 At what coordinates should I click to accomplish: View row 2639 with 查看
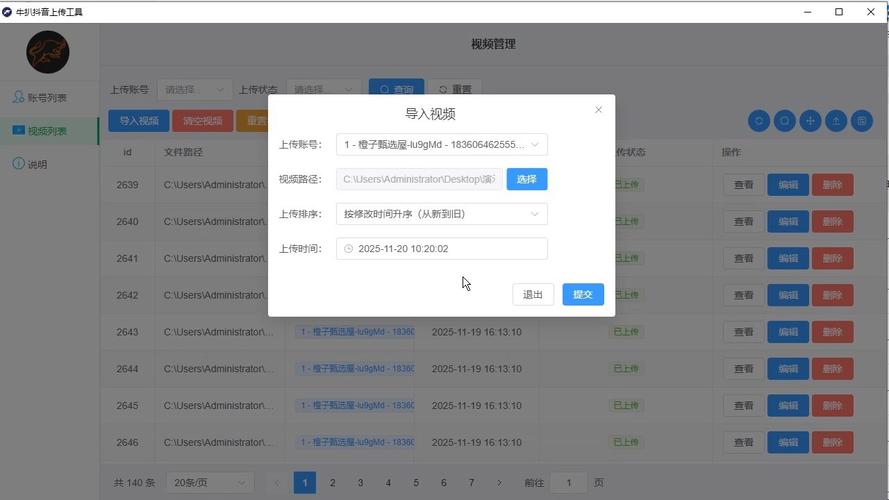(x=744, y=185)
